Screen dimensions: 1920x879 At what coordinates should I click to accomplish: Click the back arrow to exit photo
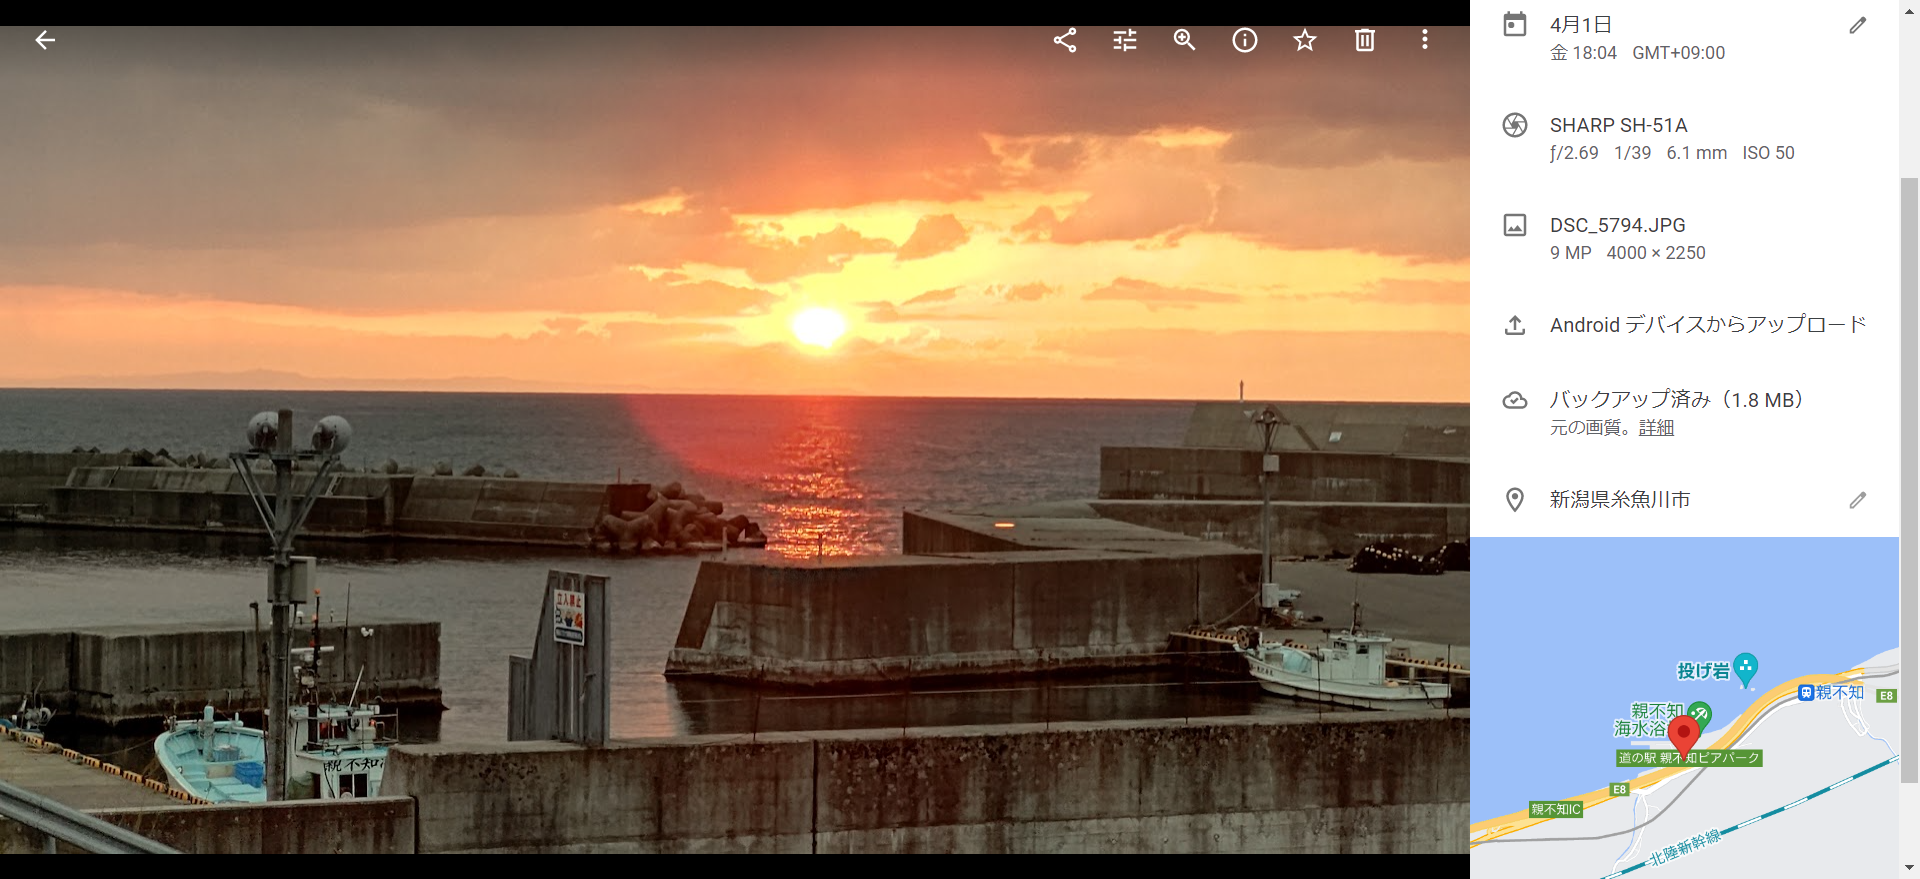pos(45,40)
